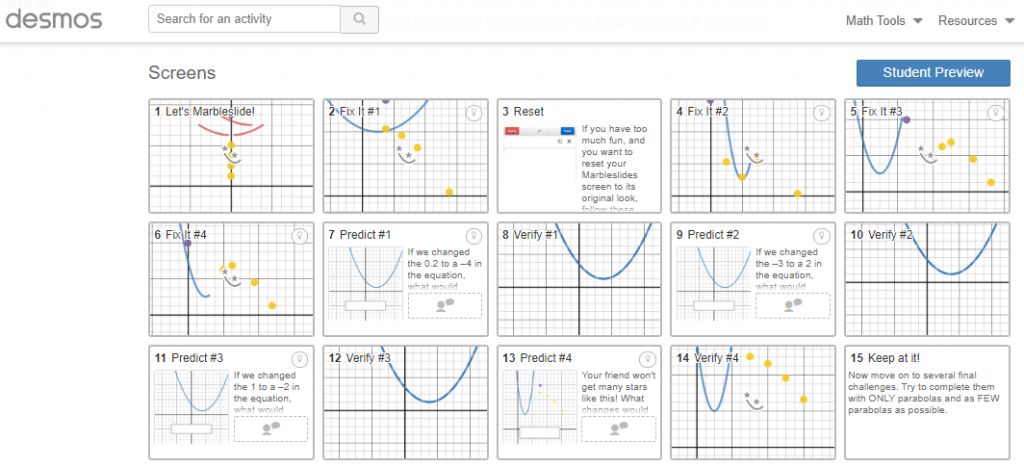1024x467 pixels.
Task: Select the Verify #1 screen thumbnail
Action: click(579, 280)
